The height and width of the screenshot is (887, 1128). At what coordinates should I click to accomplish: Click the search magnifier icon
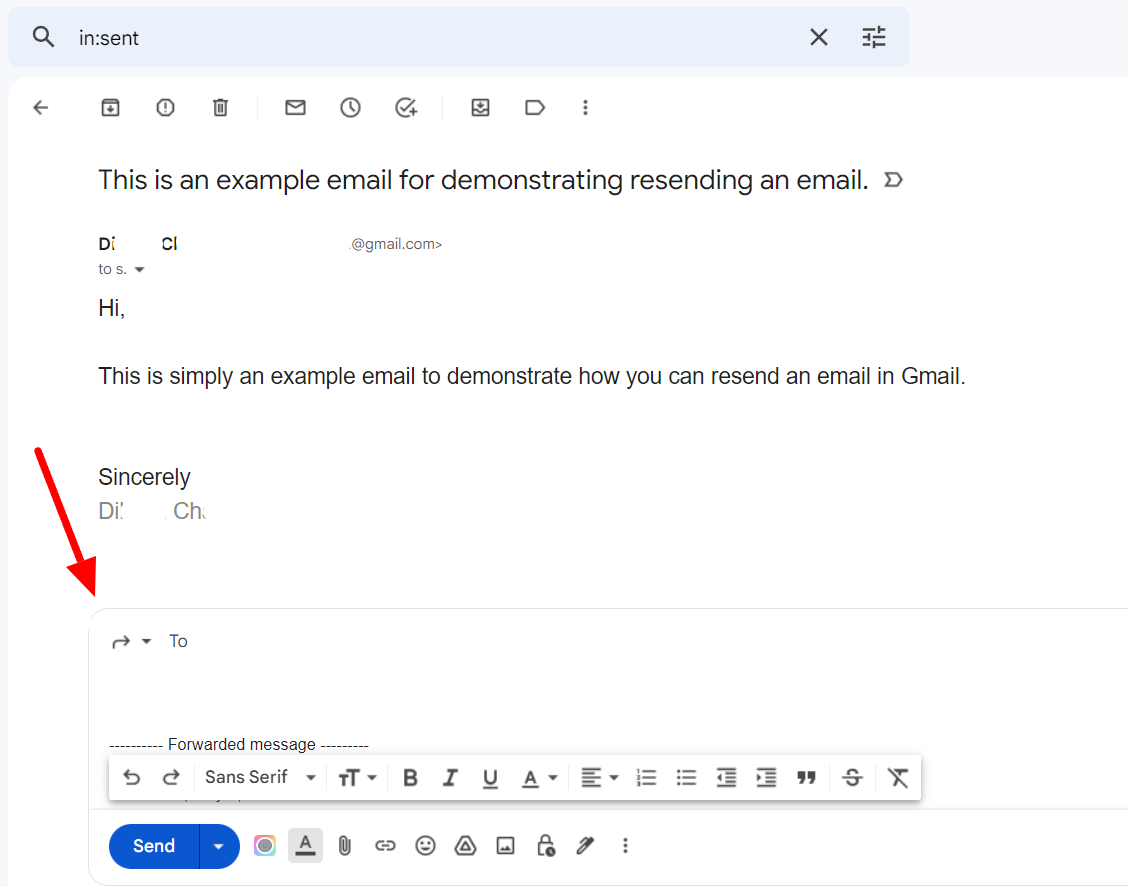pos(43,37)
